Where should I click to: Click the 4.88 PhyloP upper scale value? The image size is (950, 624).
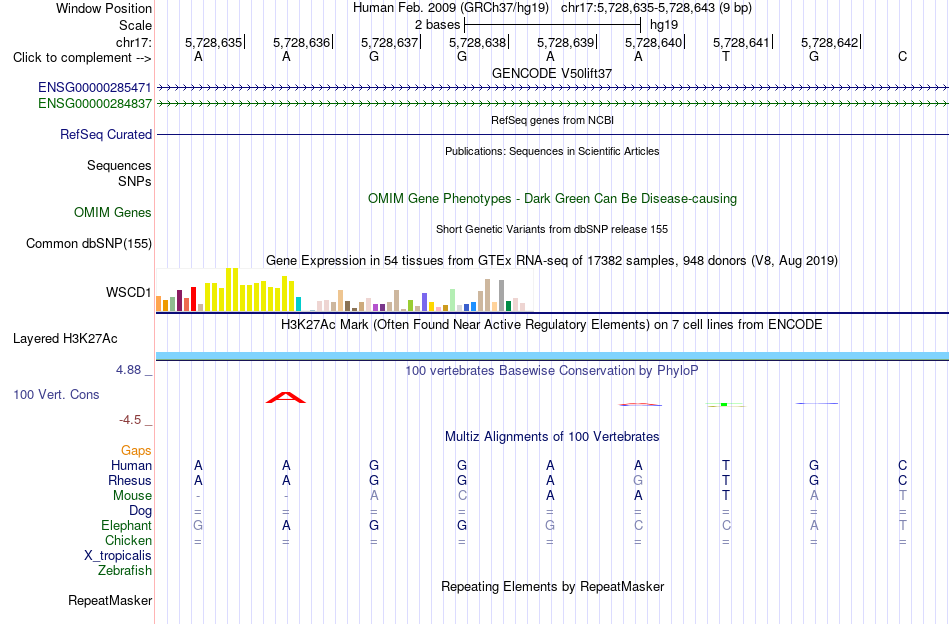coord(129,370)
